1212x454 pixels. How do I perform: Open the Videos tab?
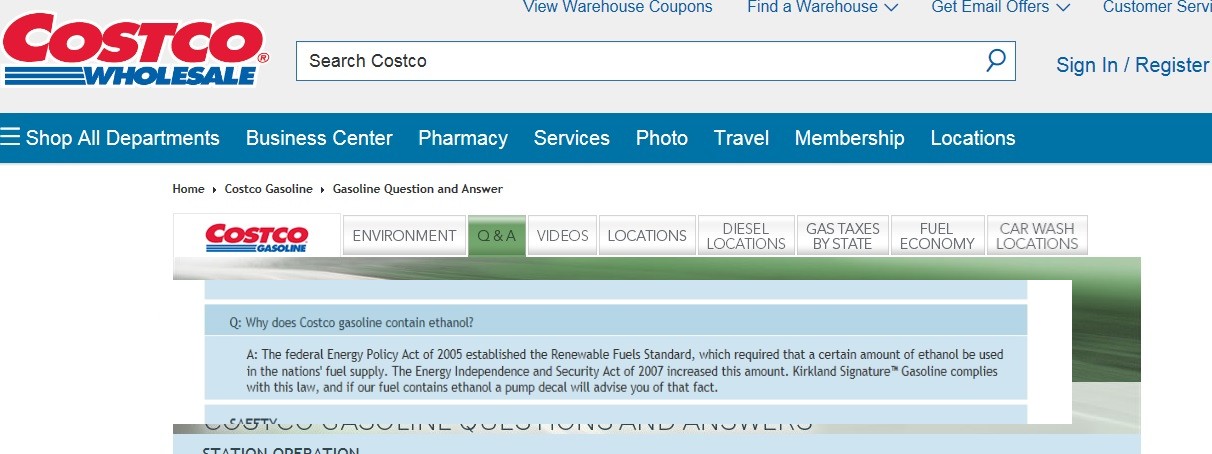(562, 236)
